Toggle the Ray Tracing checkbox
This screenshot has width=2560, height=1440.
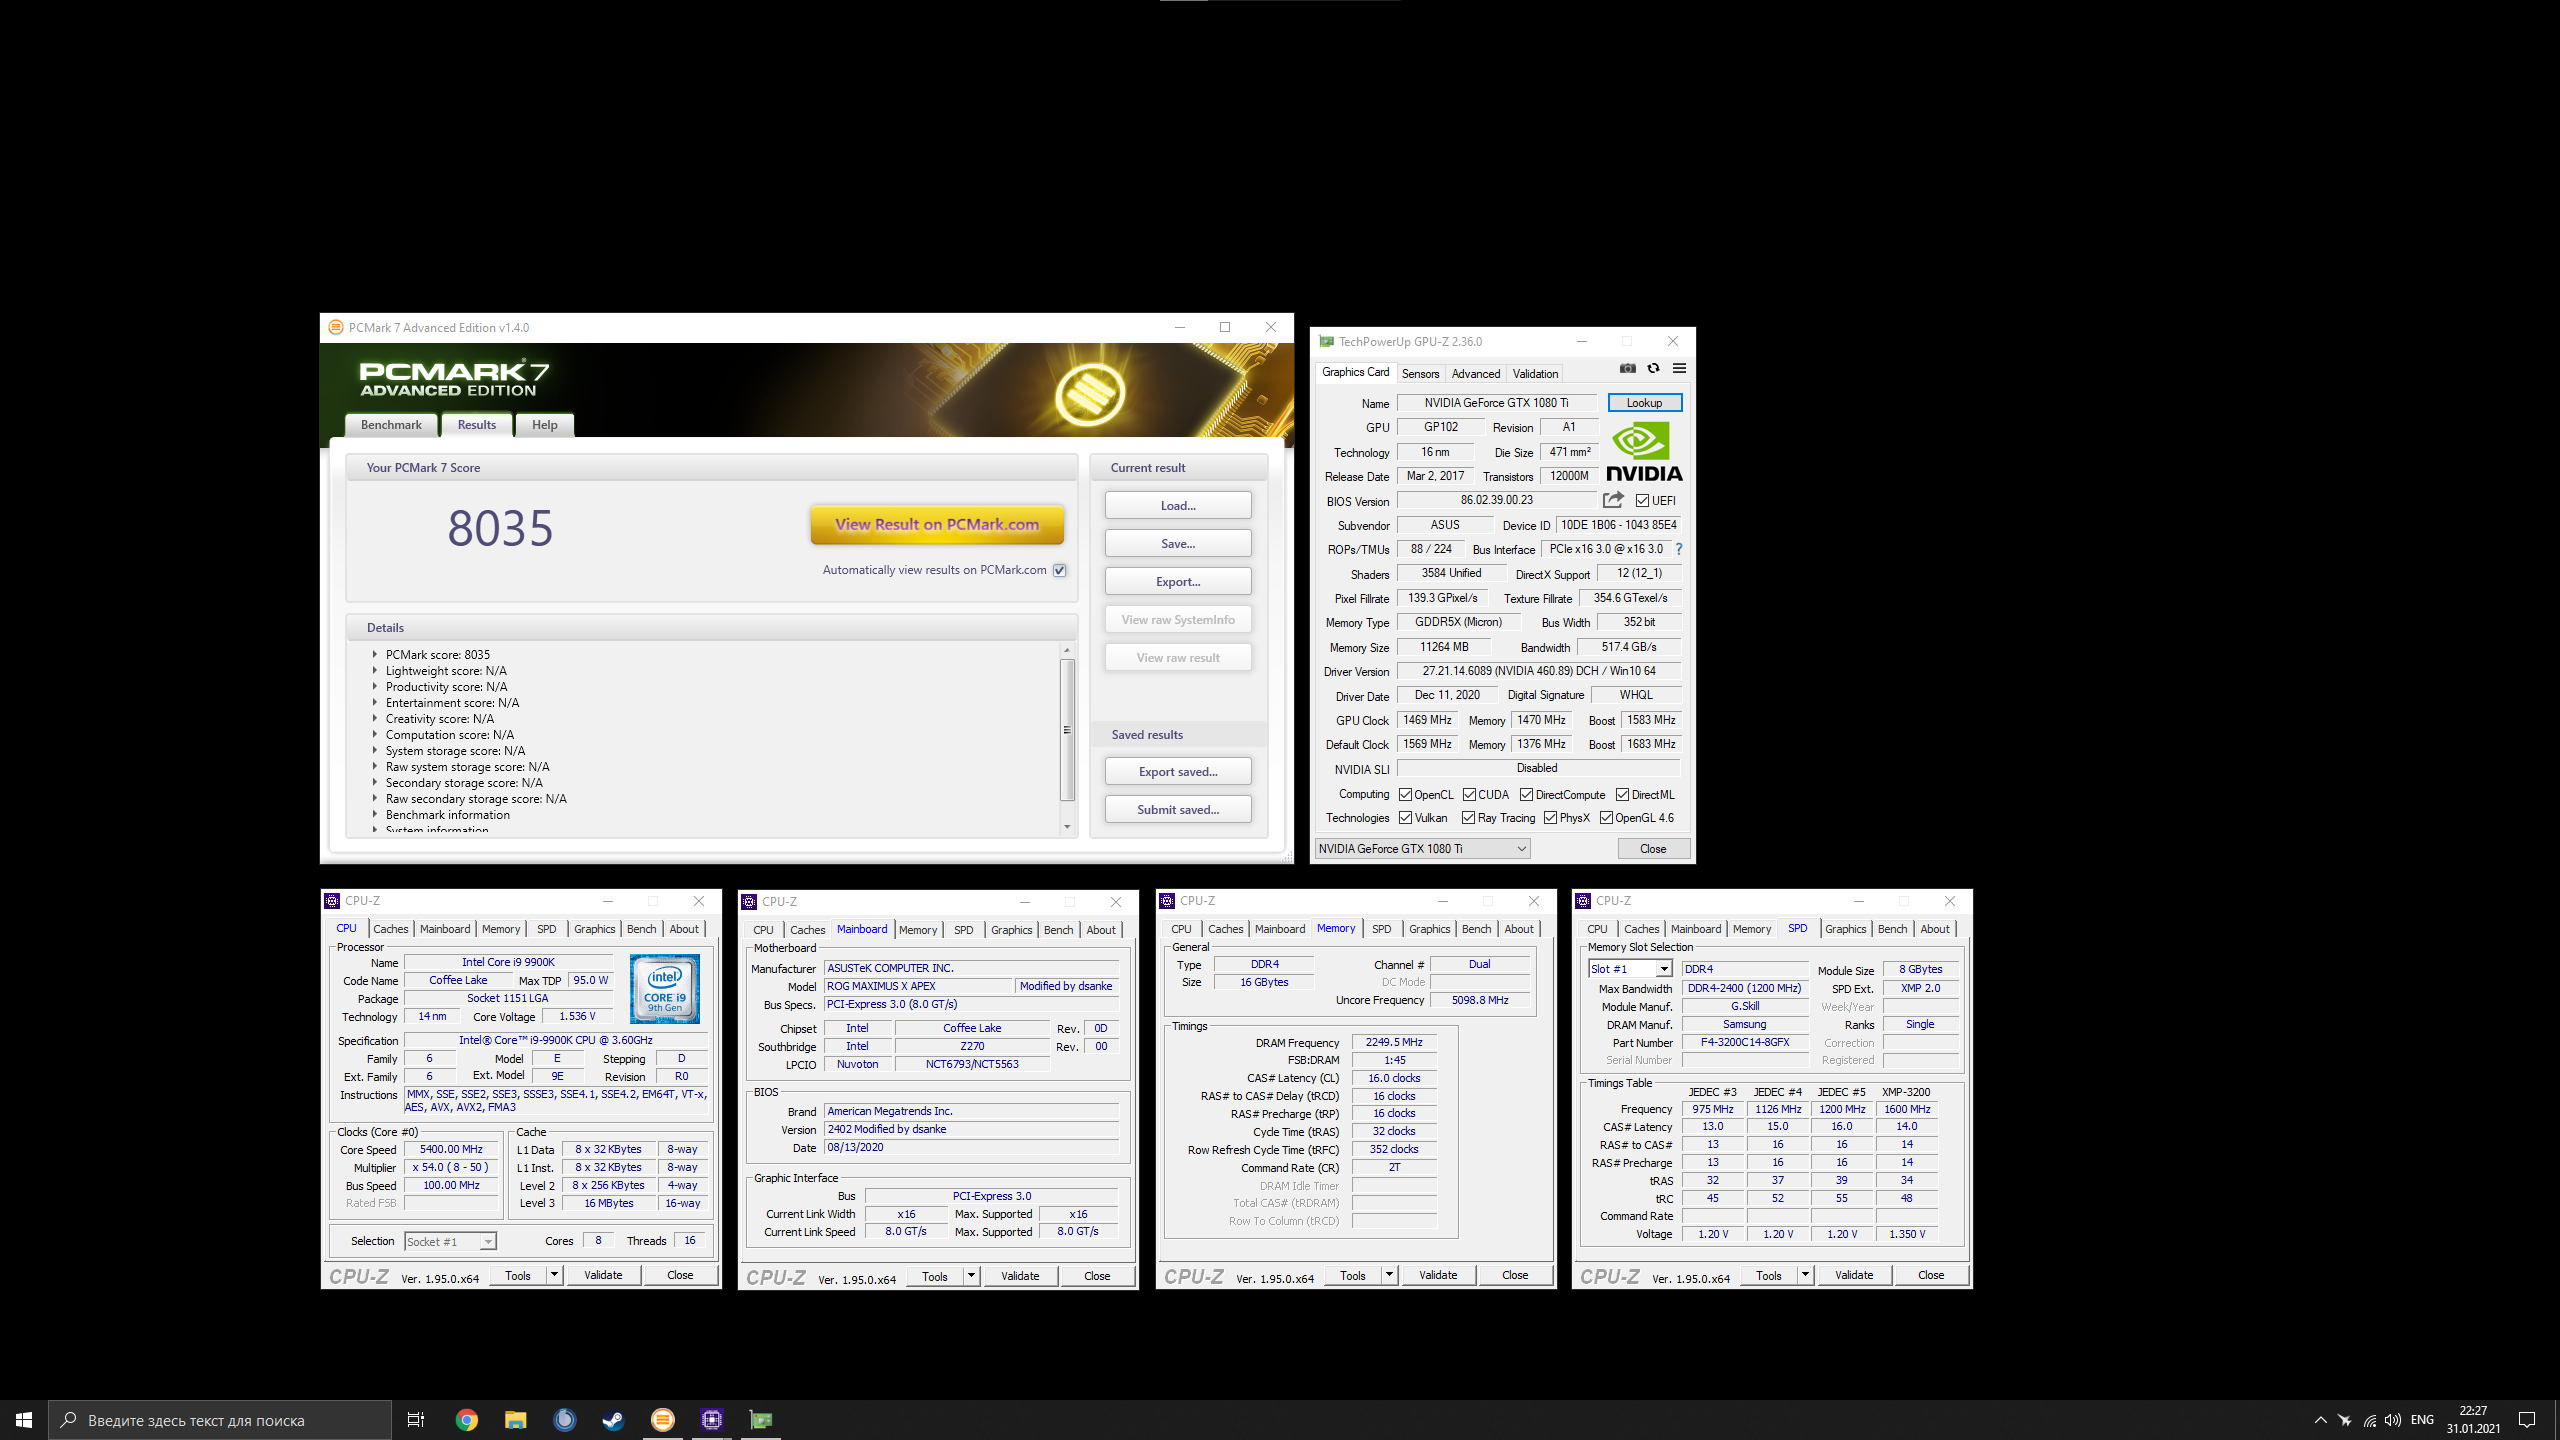[1468, 817]
